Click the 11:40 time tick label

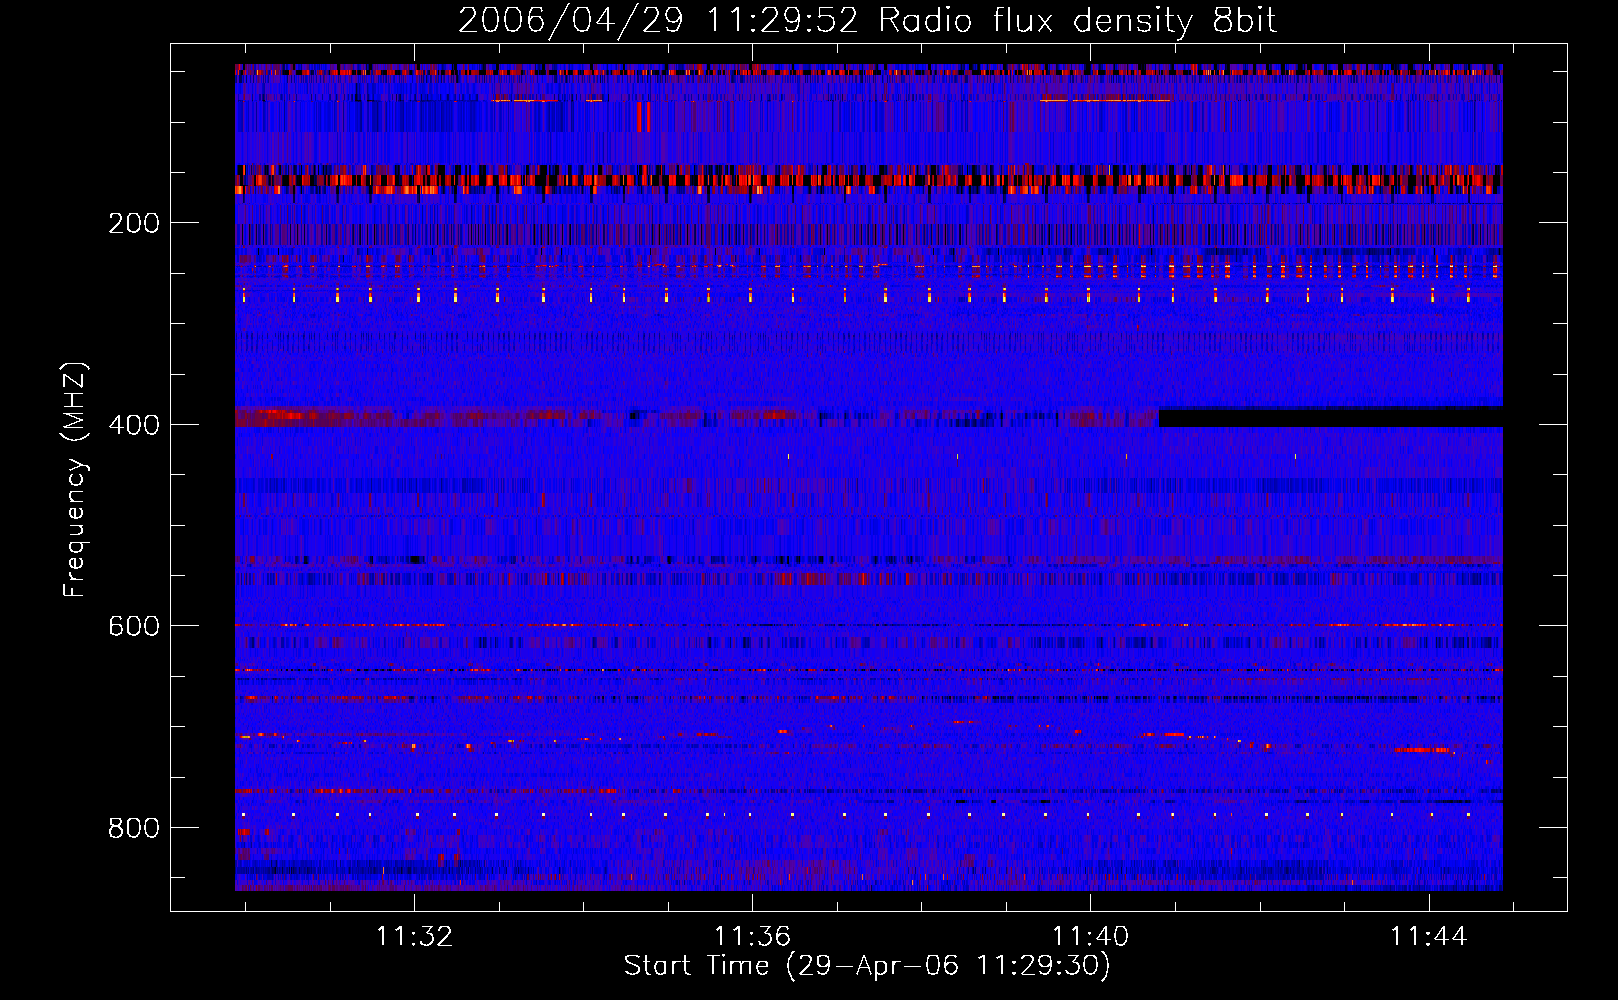pyautogui.click(x=1090, y=936)
